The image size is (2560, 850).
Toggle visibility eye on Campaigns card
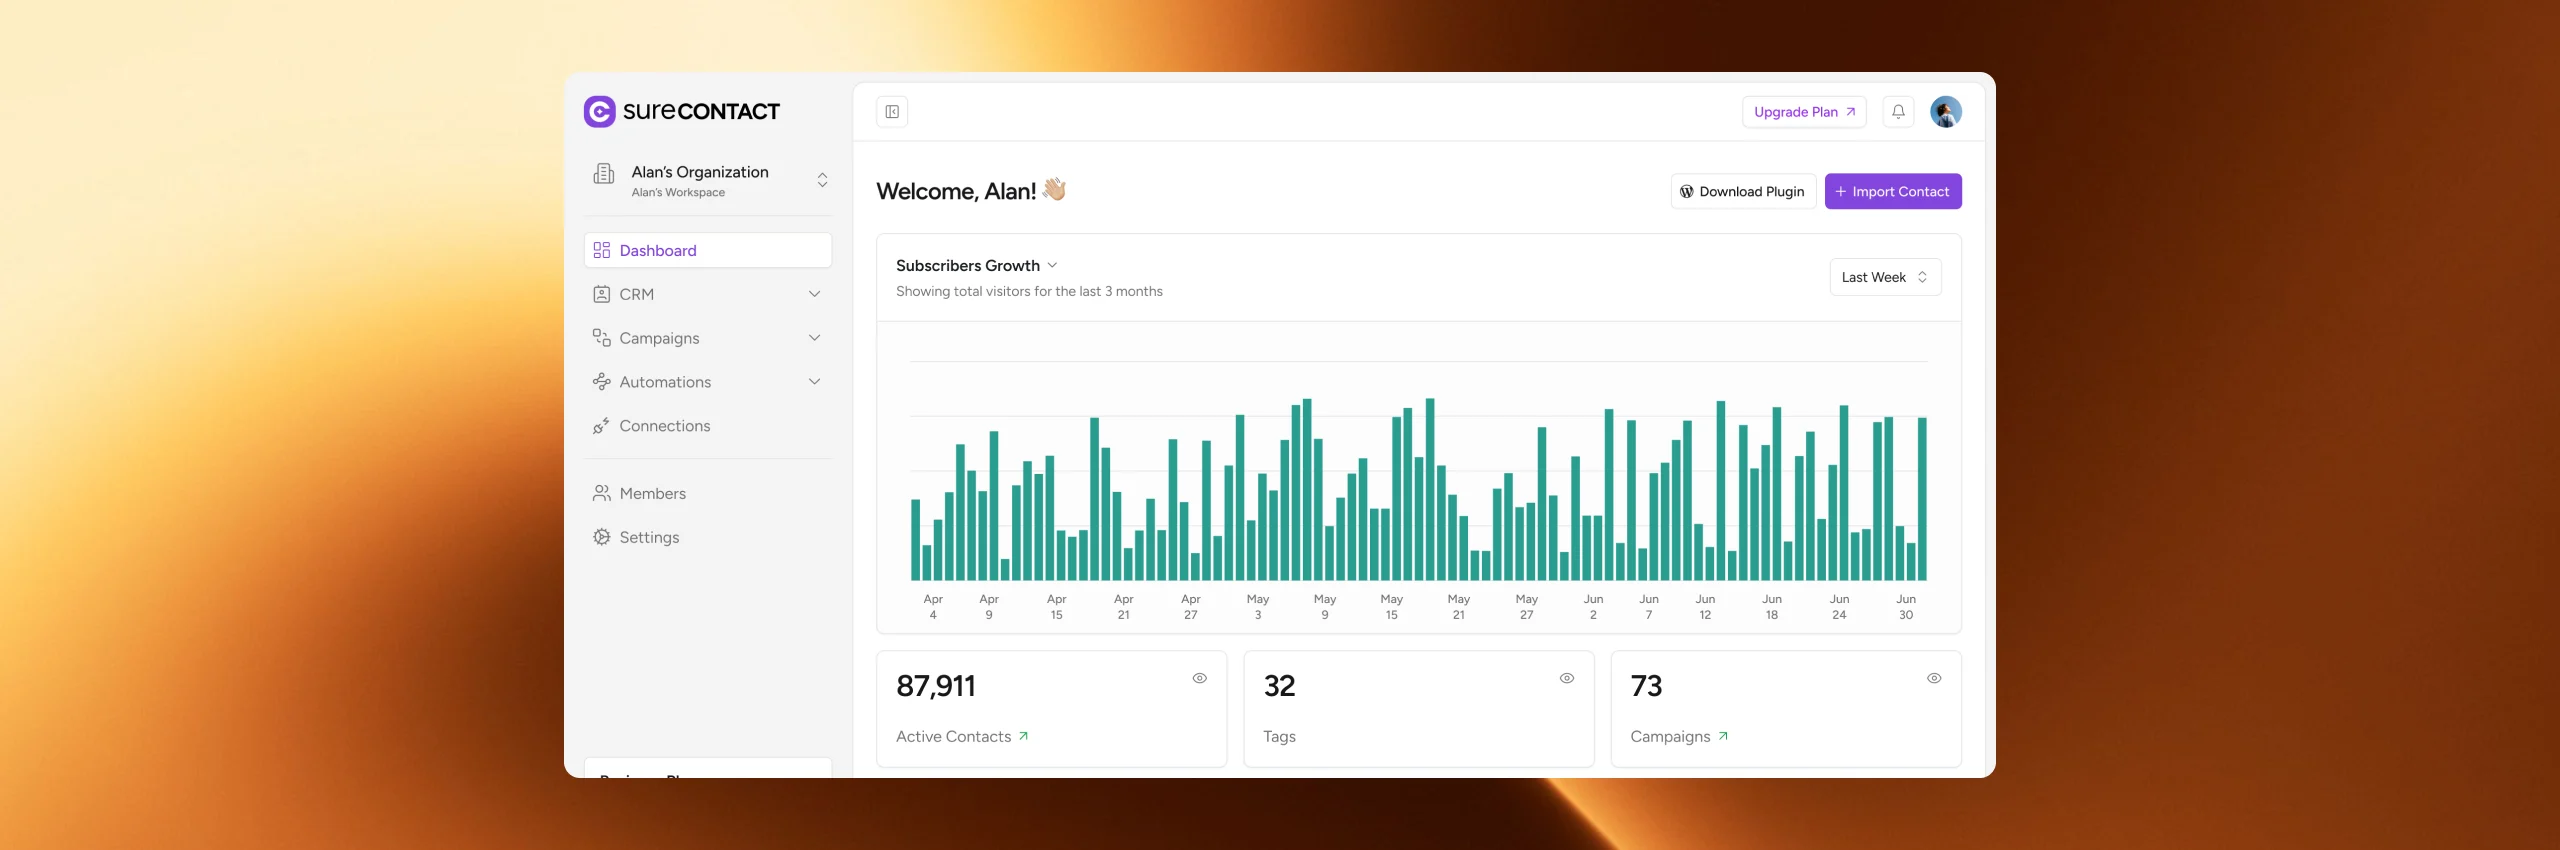click(1934, 678)
